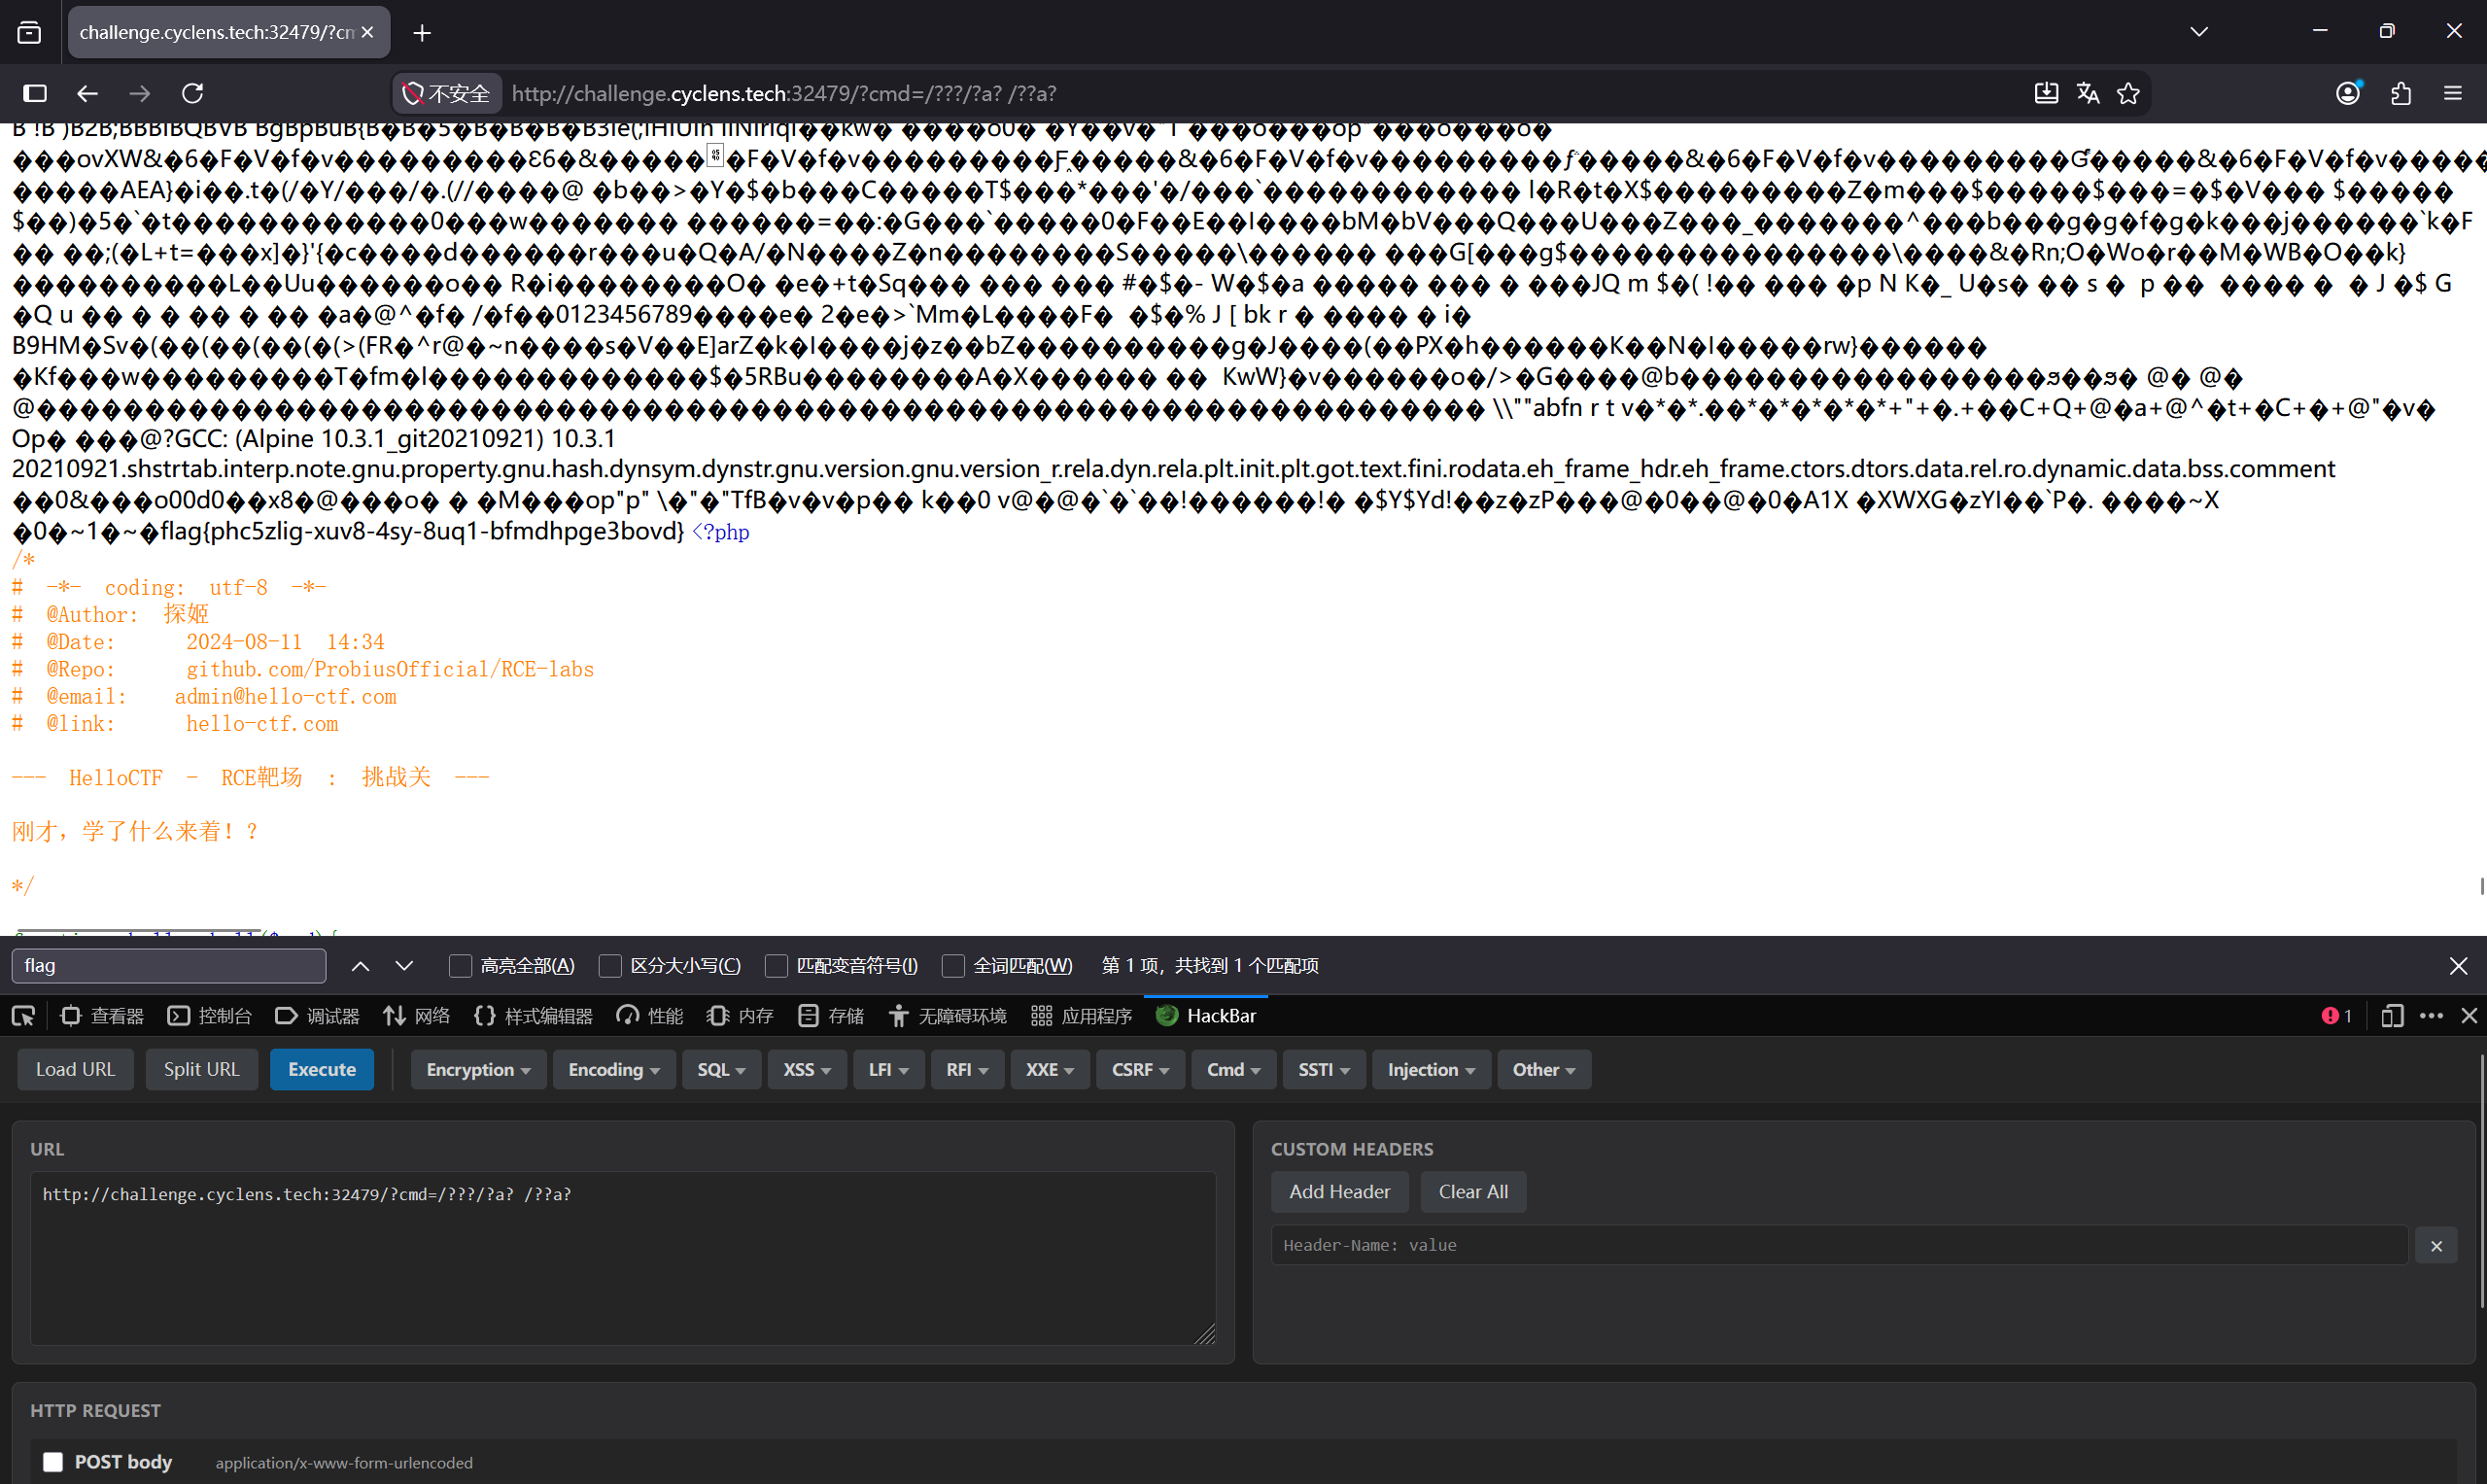Expand the Encryption dropdown

478,1070
